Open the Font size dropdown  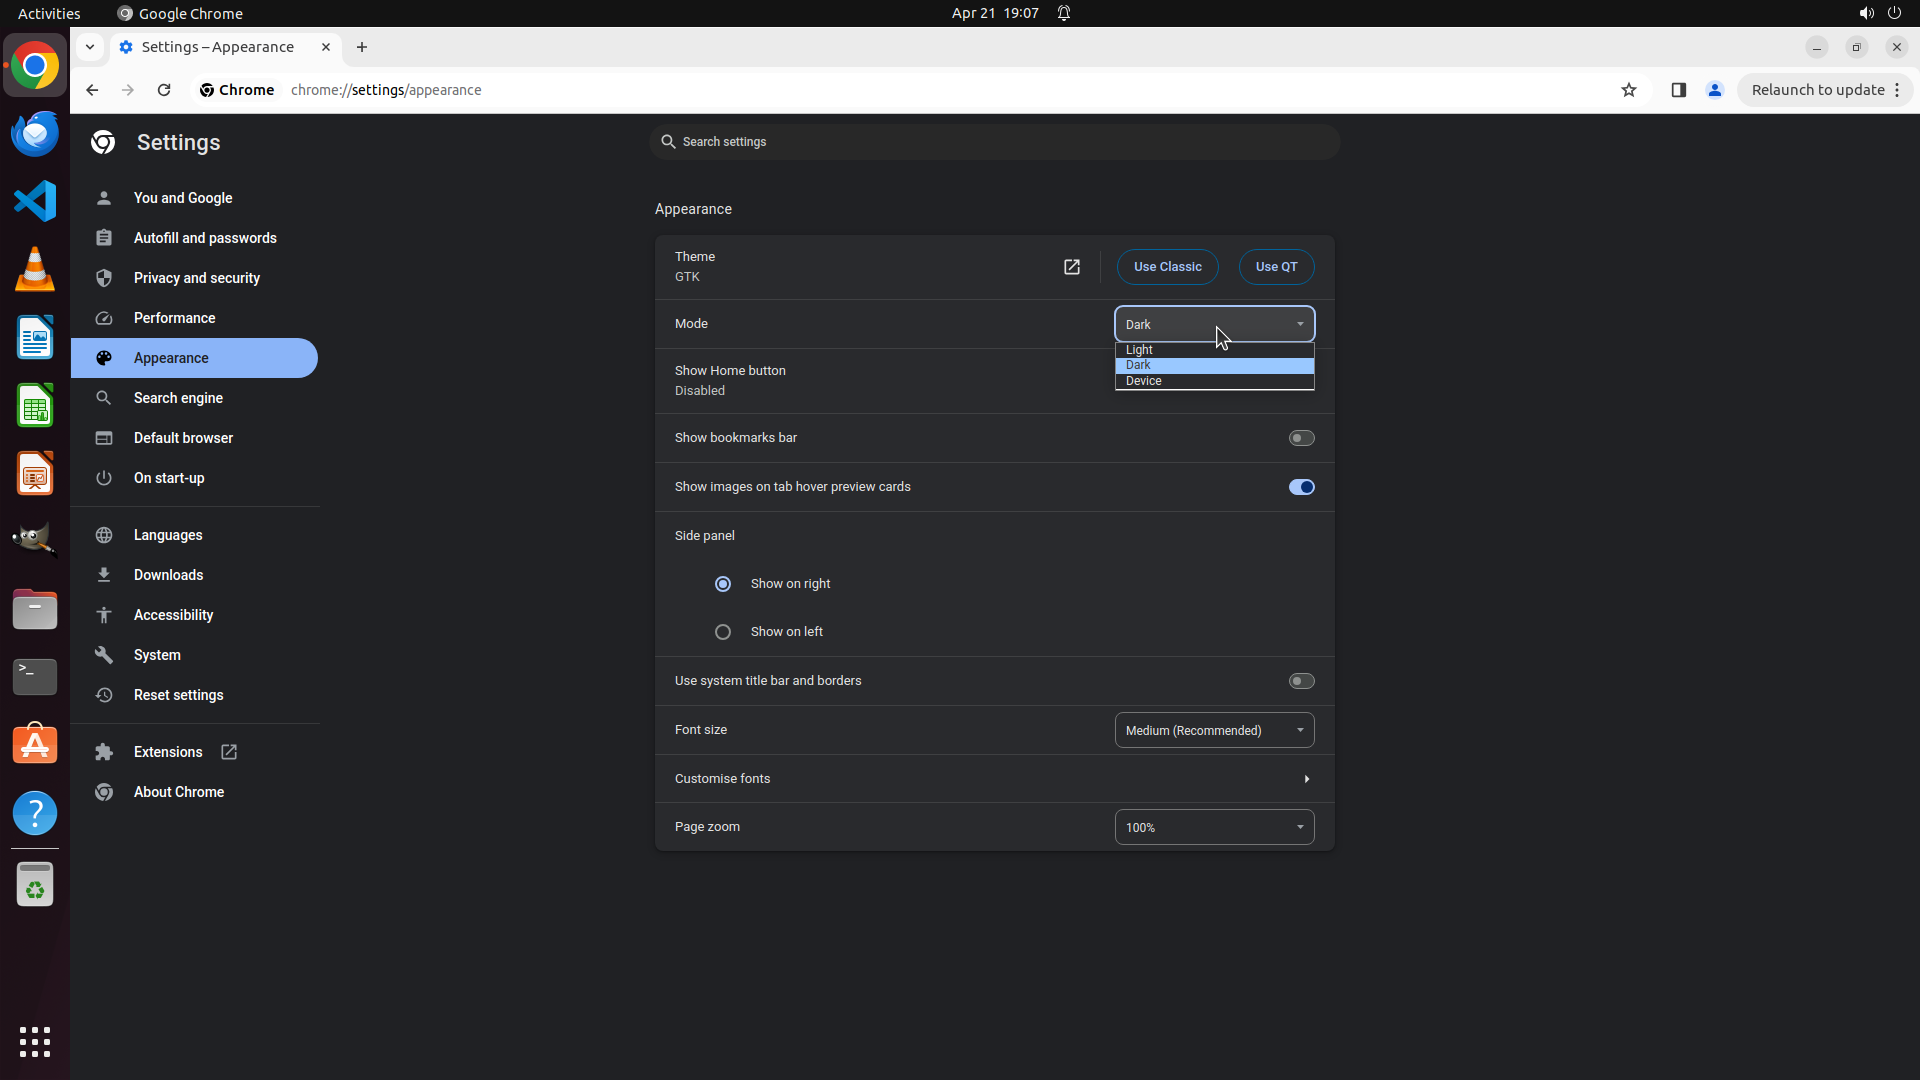coord(1214,731)
